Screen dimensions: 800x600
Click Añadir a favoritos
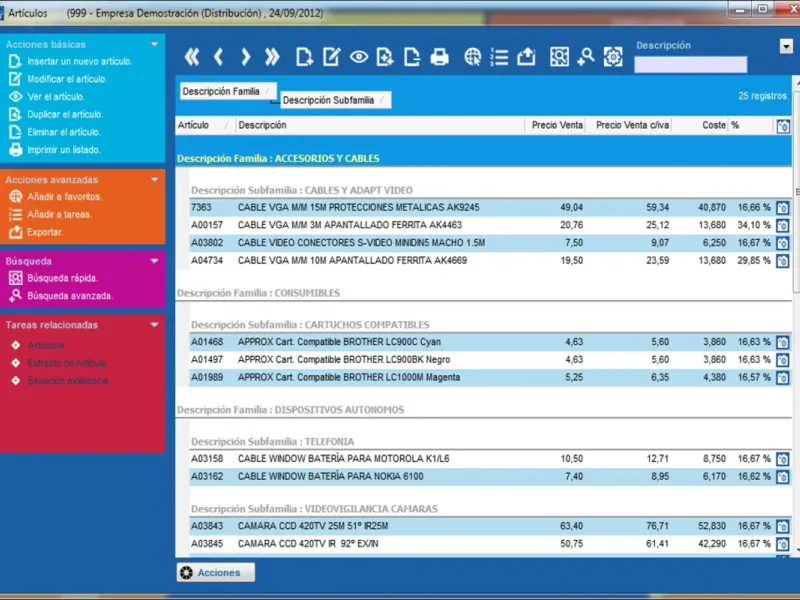point(64,196)
